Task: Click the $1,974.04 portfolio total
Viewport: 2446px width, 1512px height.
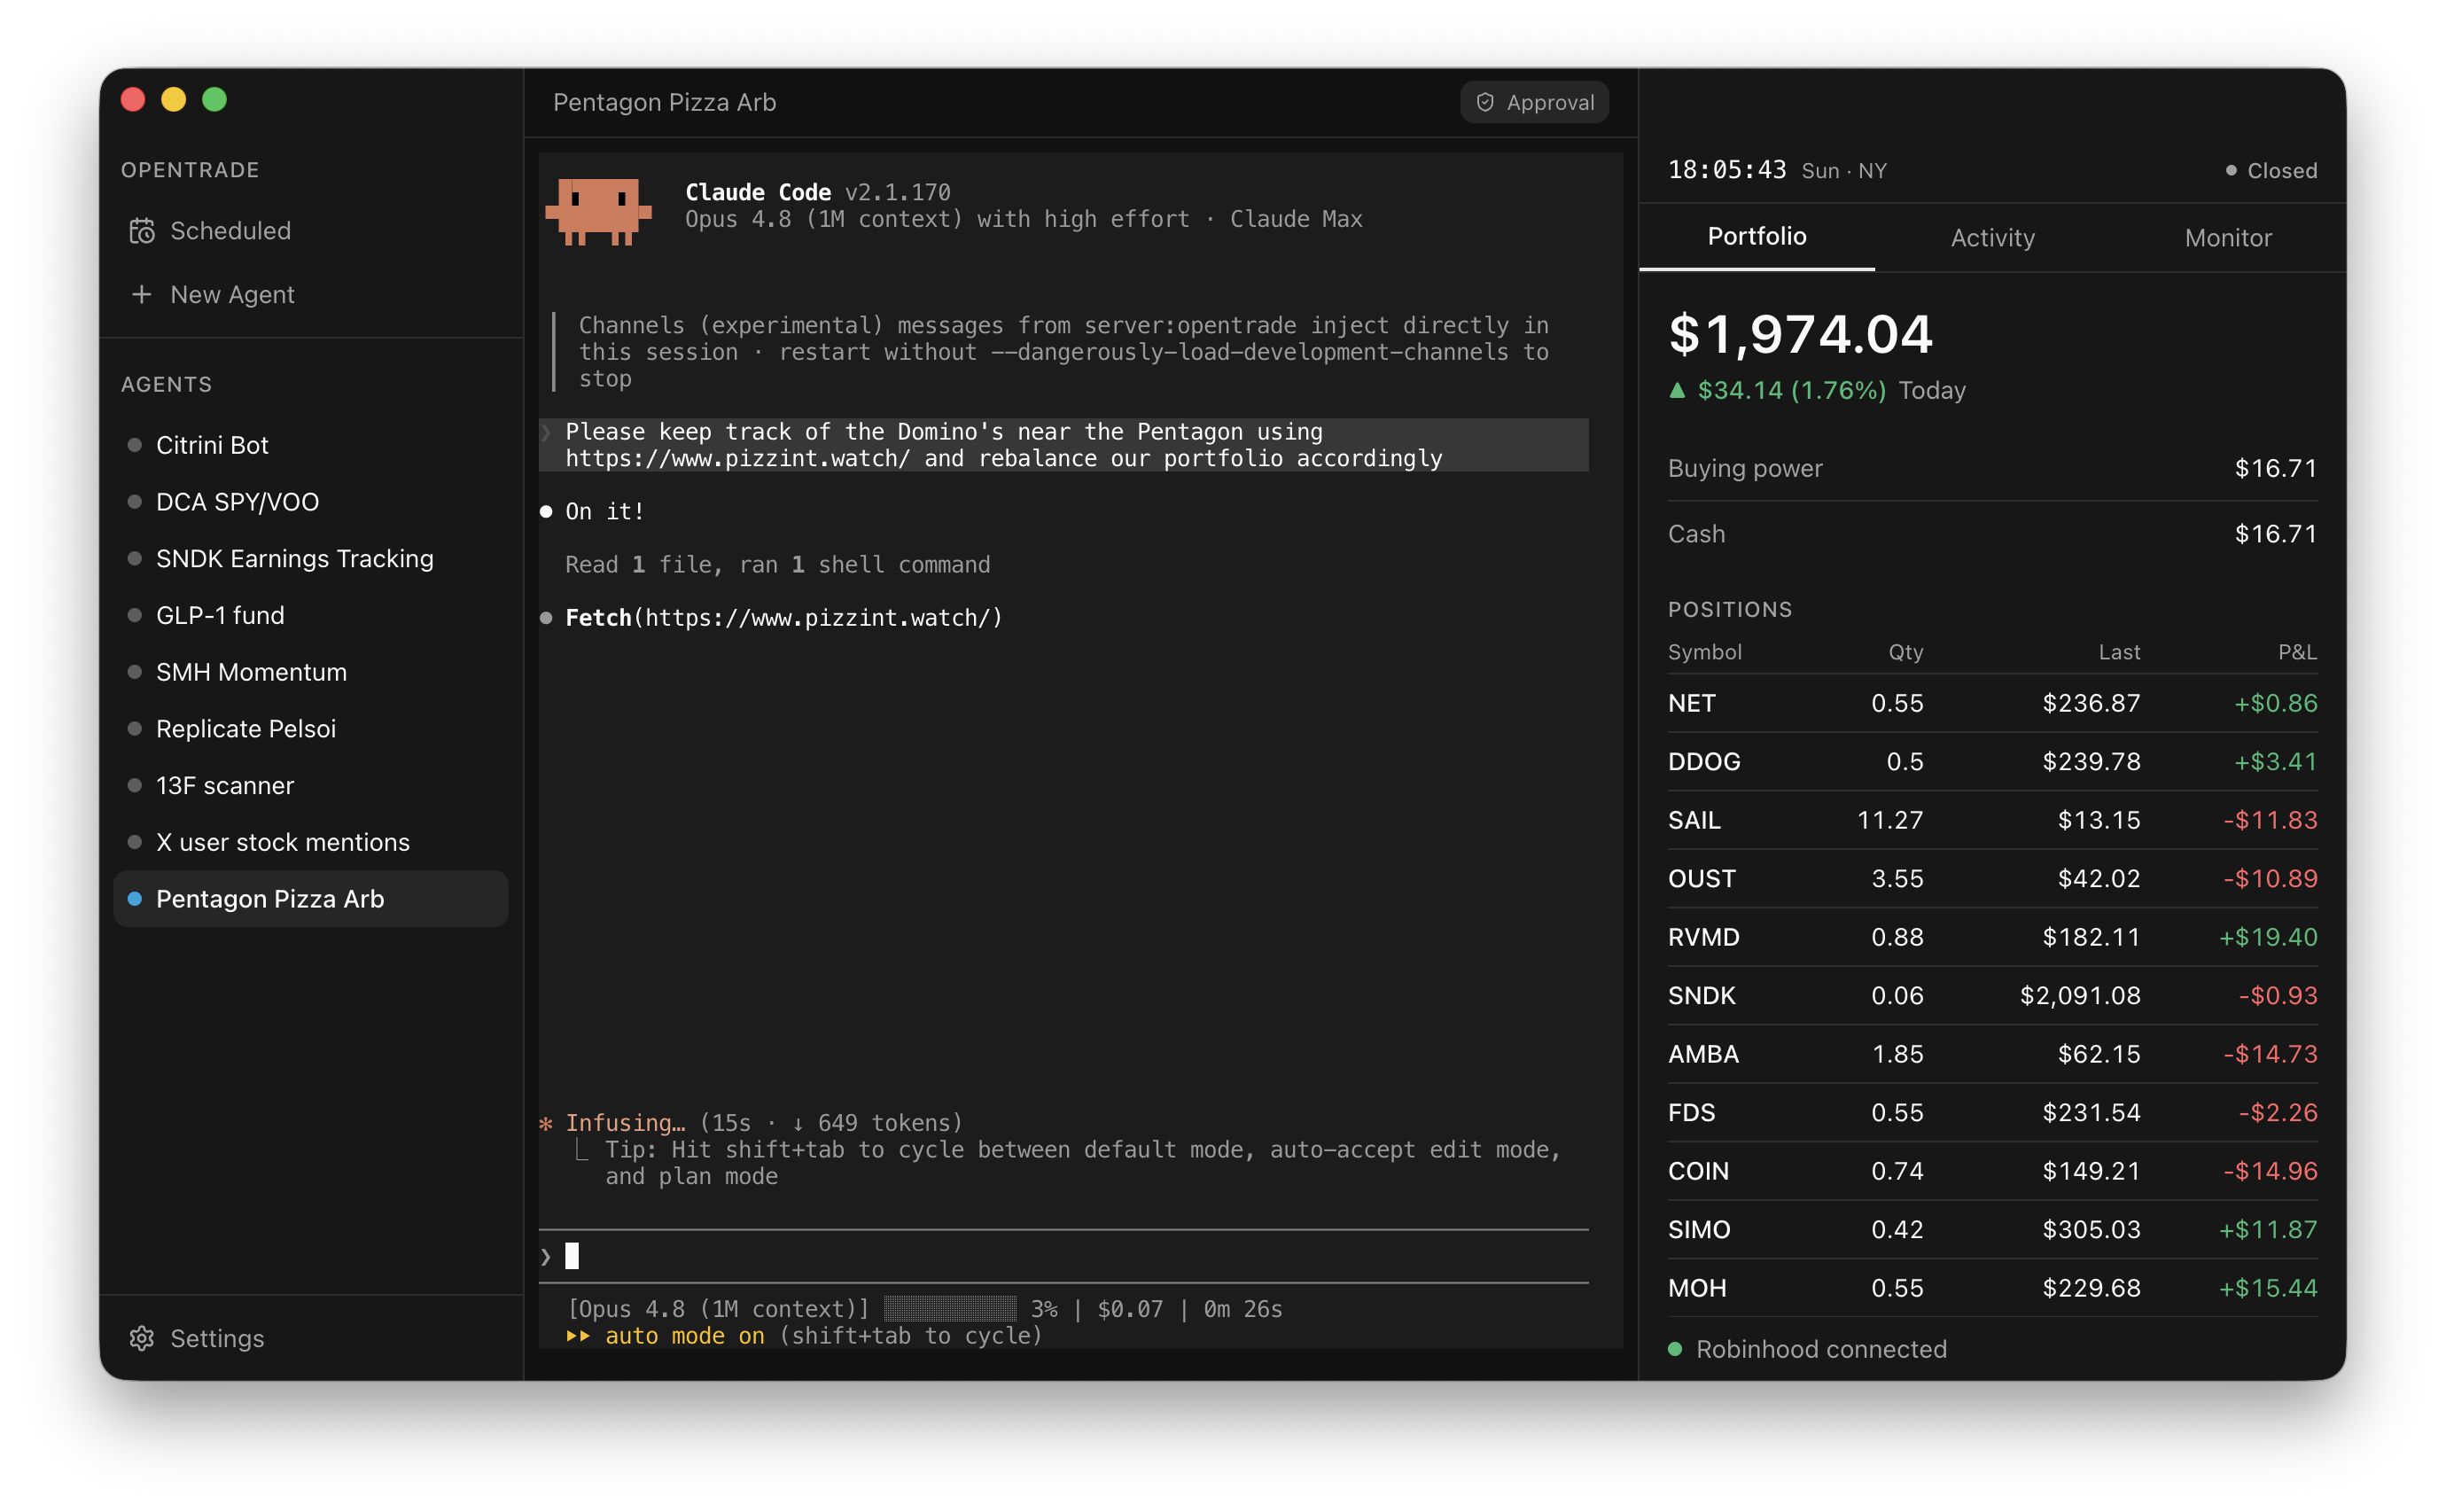Action: 1800,334
